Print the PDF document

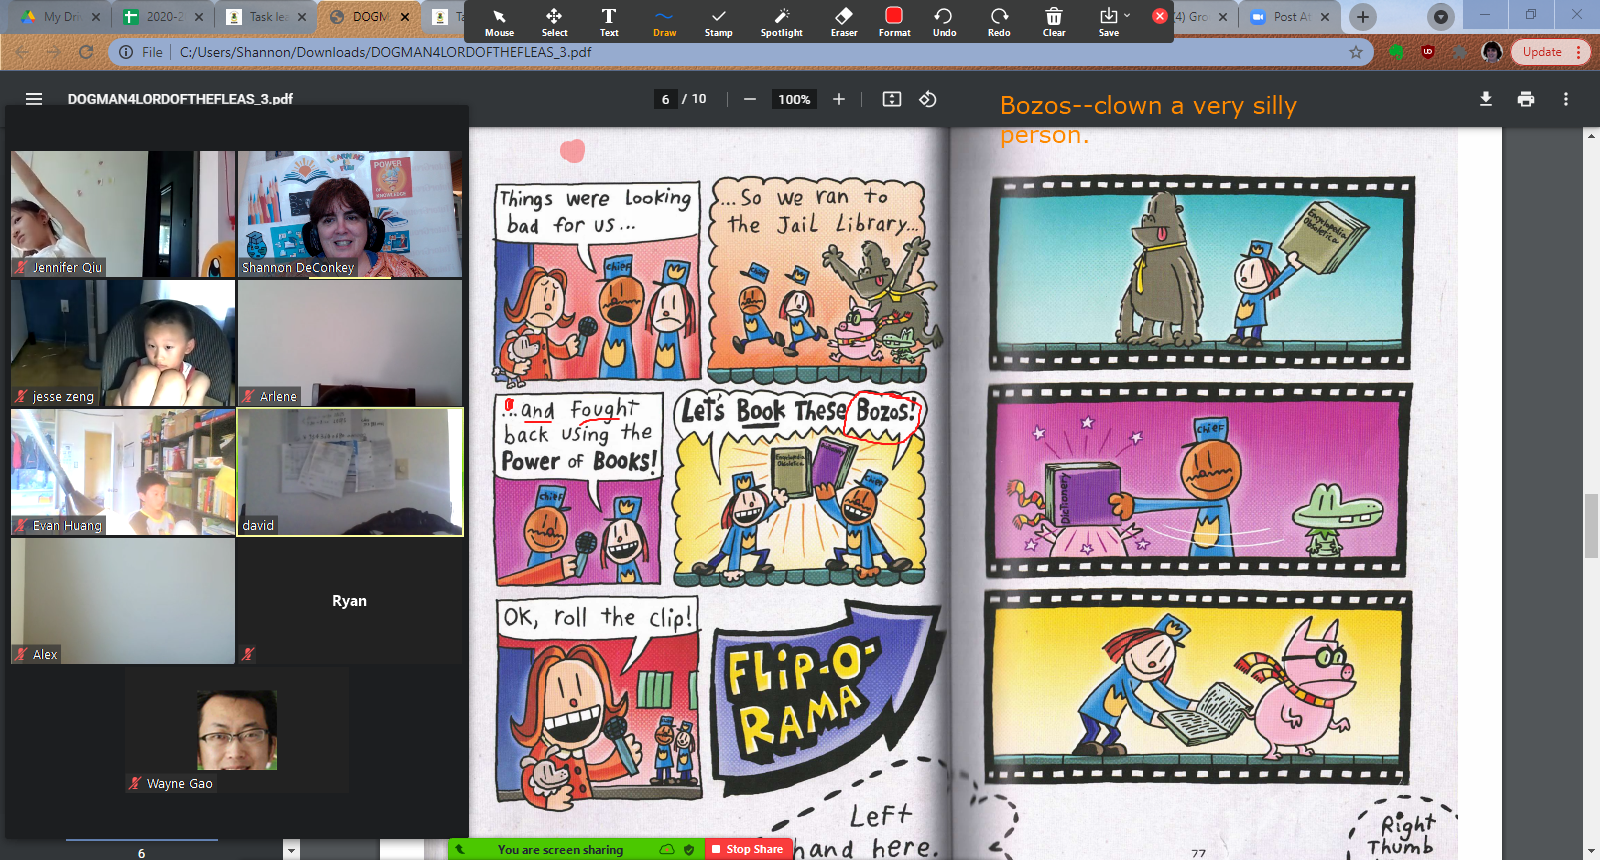tap(1526, 99)
